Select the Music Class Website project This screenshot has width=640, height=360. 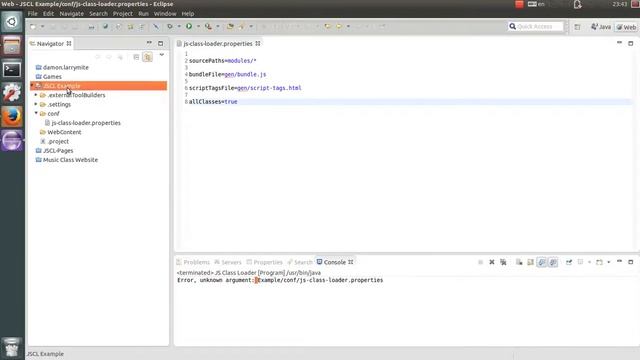click(x=70, y=160)
